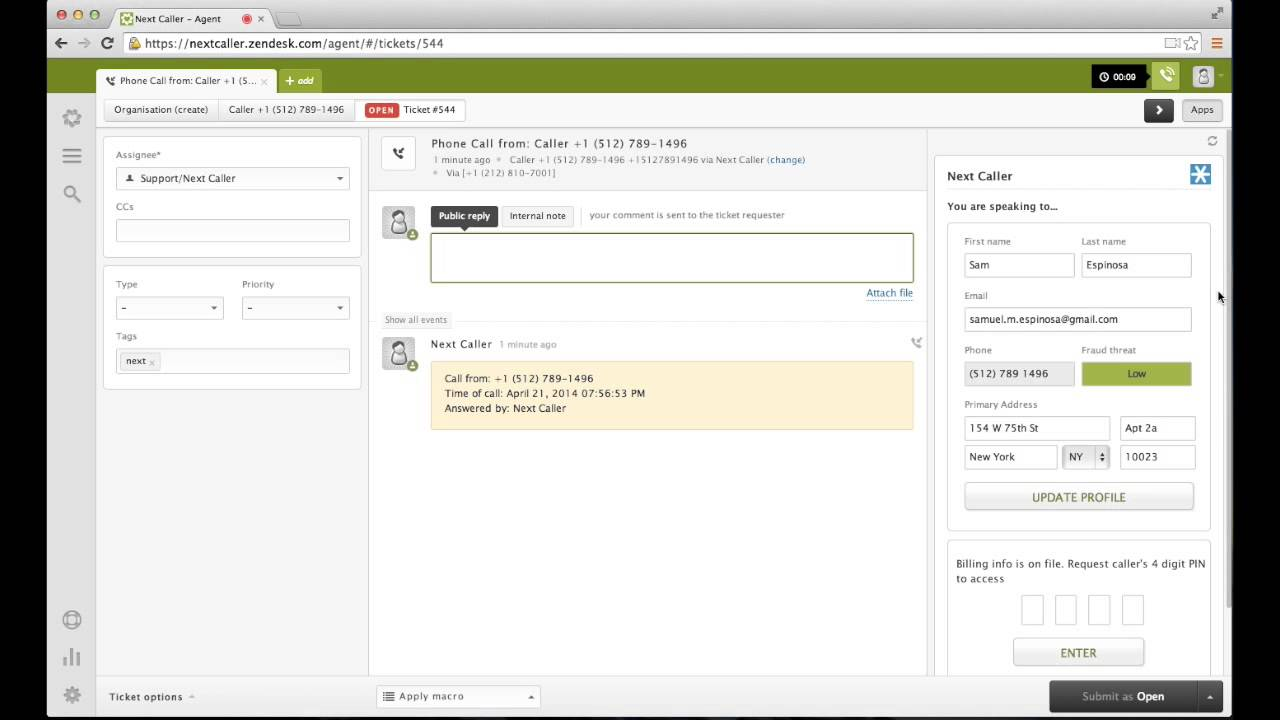
Task: Select the Ticket #544 breadcrumb
Action: click(411, 110)
